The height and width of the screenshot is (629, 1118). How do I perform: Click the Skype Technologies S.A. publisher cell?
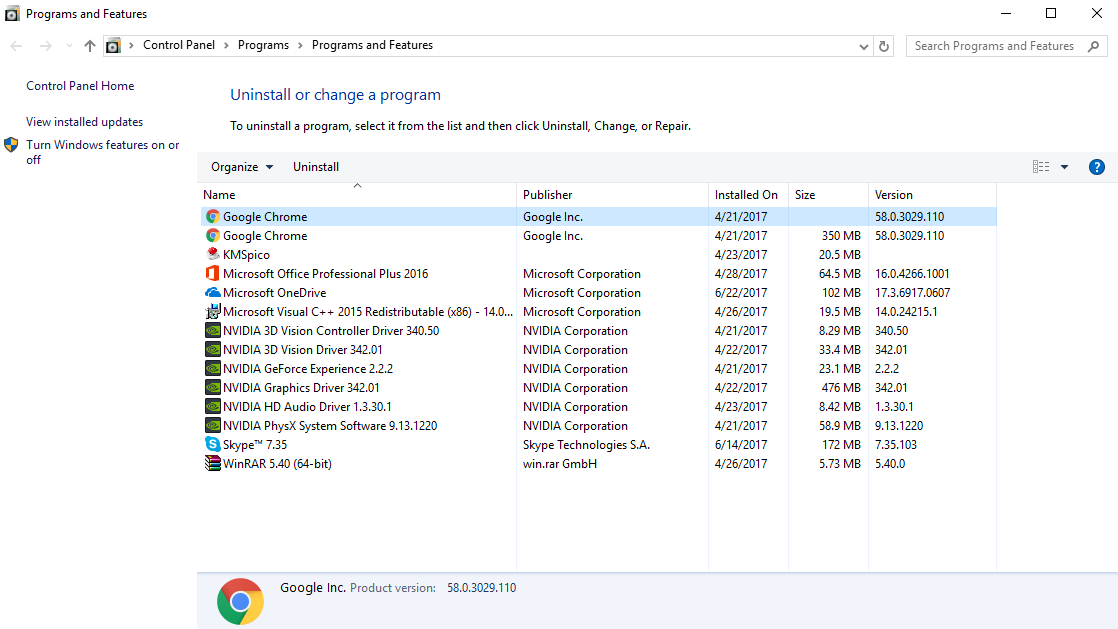[586, 445]
